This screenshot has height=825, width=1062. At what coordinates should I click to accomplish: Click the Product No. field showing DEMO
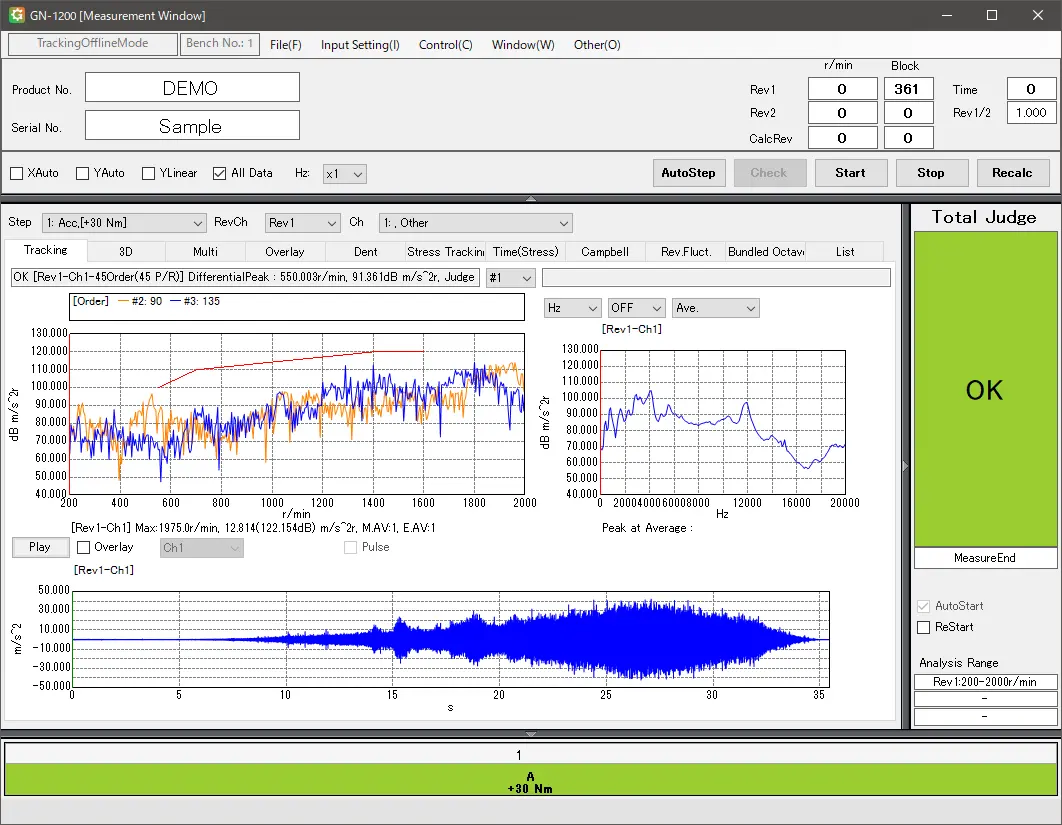[x=192, y=88]
